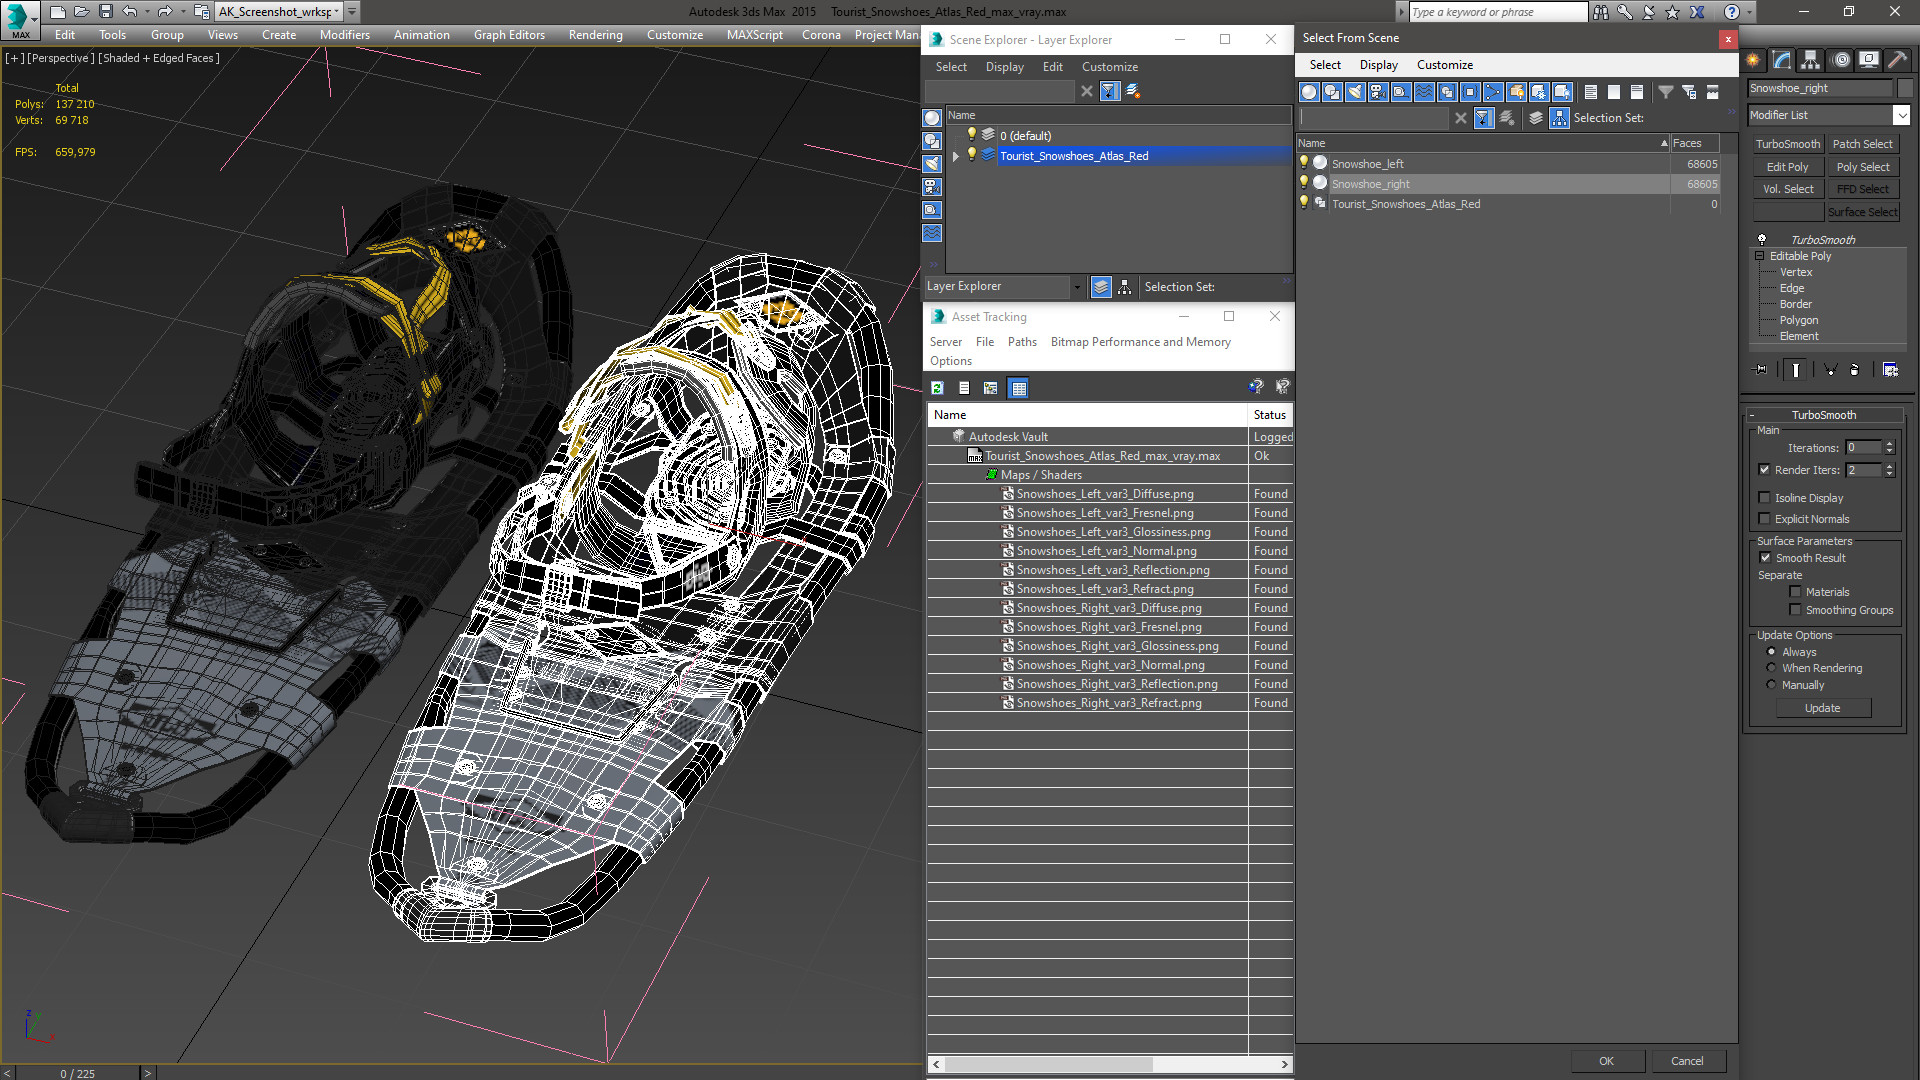Click Select All icon in Select From Scene
The height and width of the screenshot is (1080, 1920).
pos(1590,92)
